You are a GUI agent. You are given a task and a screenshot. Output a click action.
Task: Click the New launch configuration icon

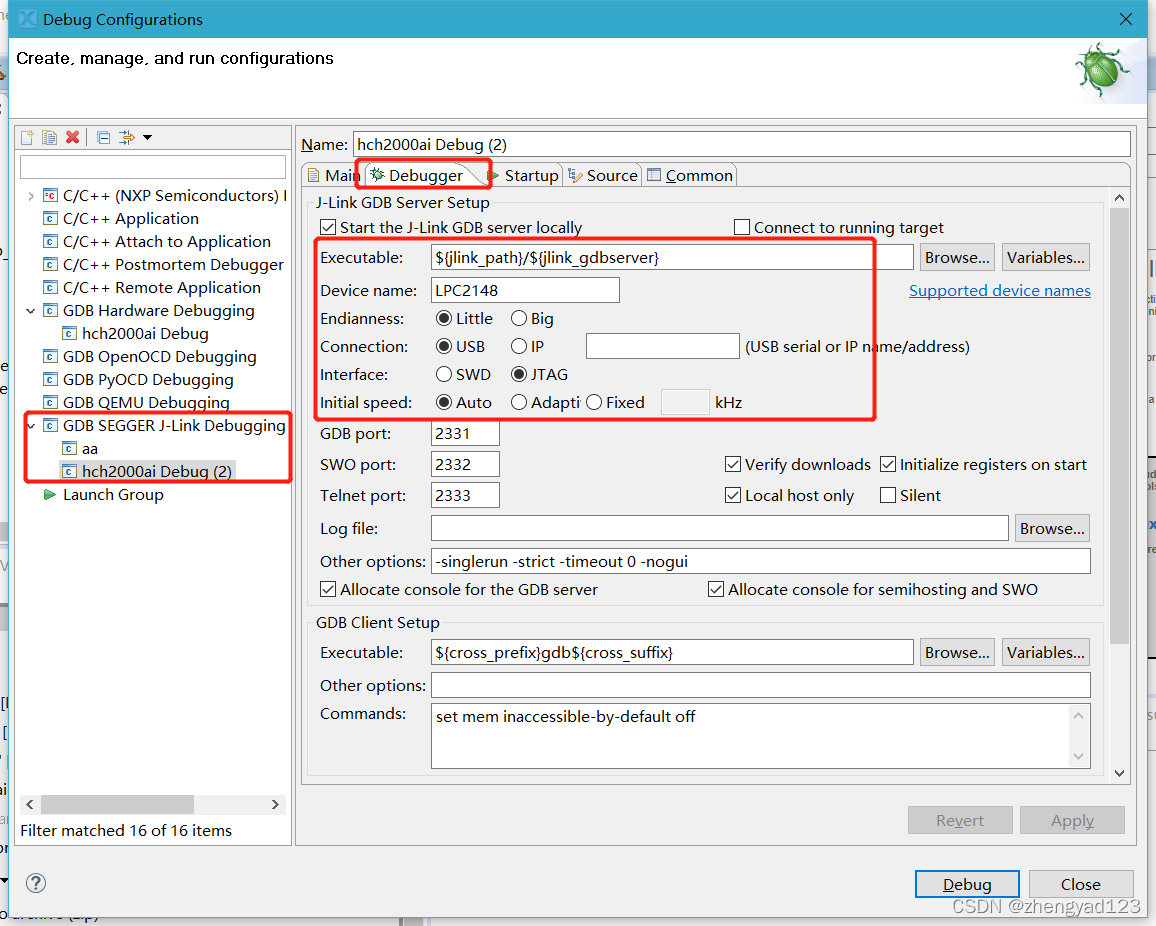point(27,137)
